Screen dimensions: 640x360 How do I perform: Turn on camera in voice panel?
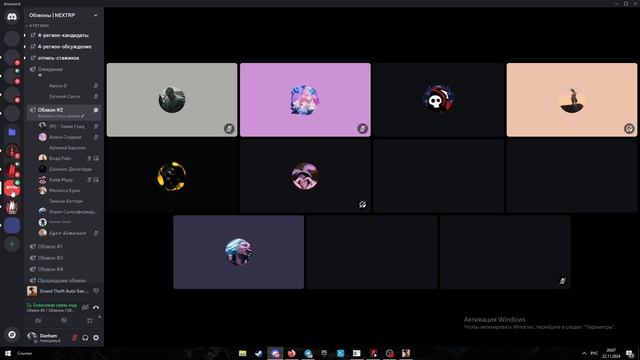(38, 321)
